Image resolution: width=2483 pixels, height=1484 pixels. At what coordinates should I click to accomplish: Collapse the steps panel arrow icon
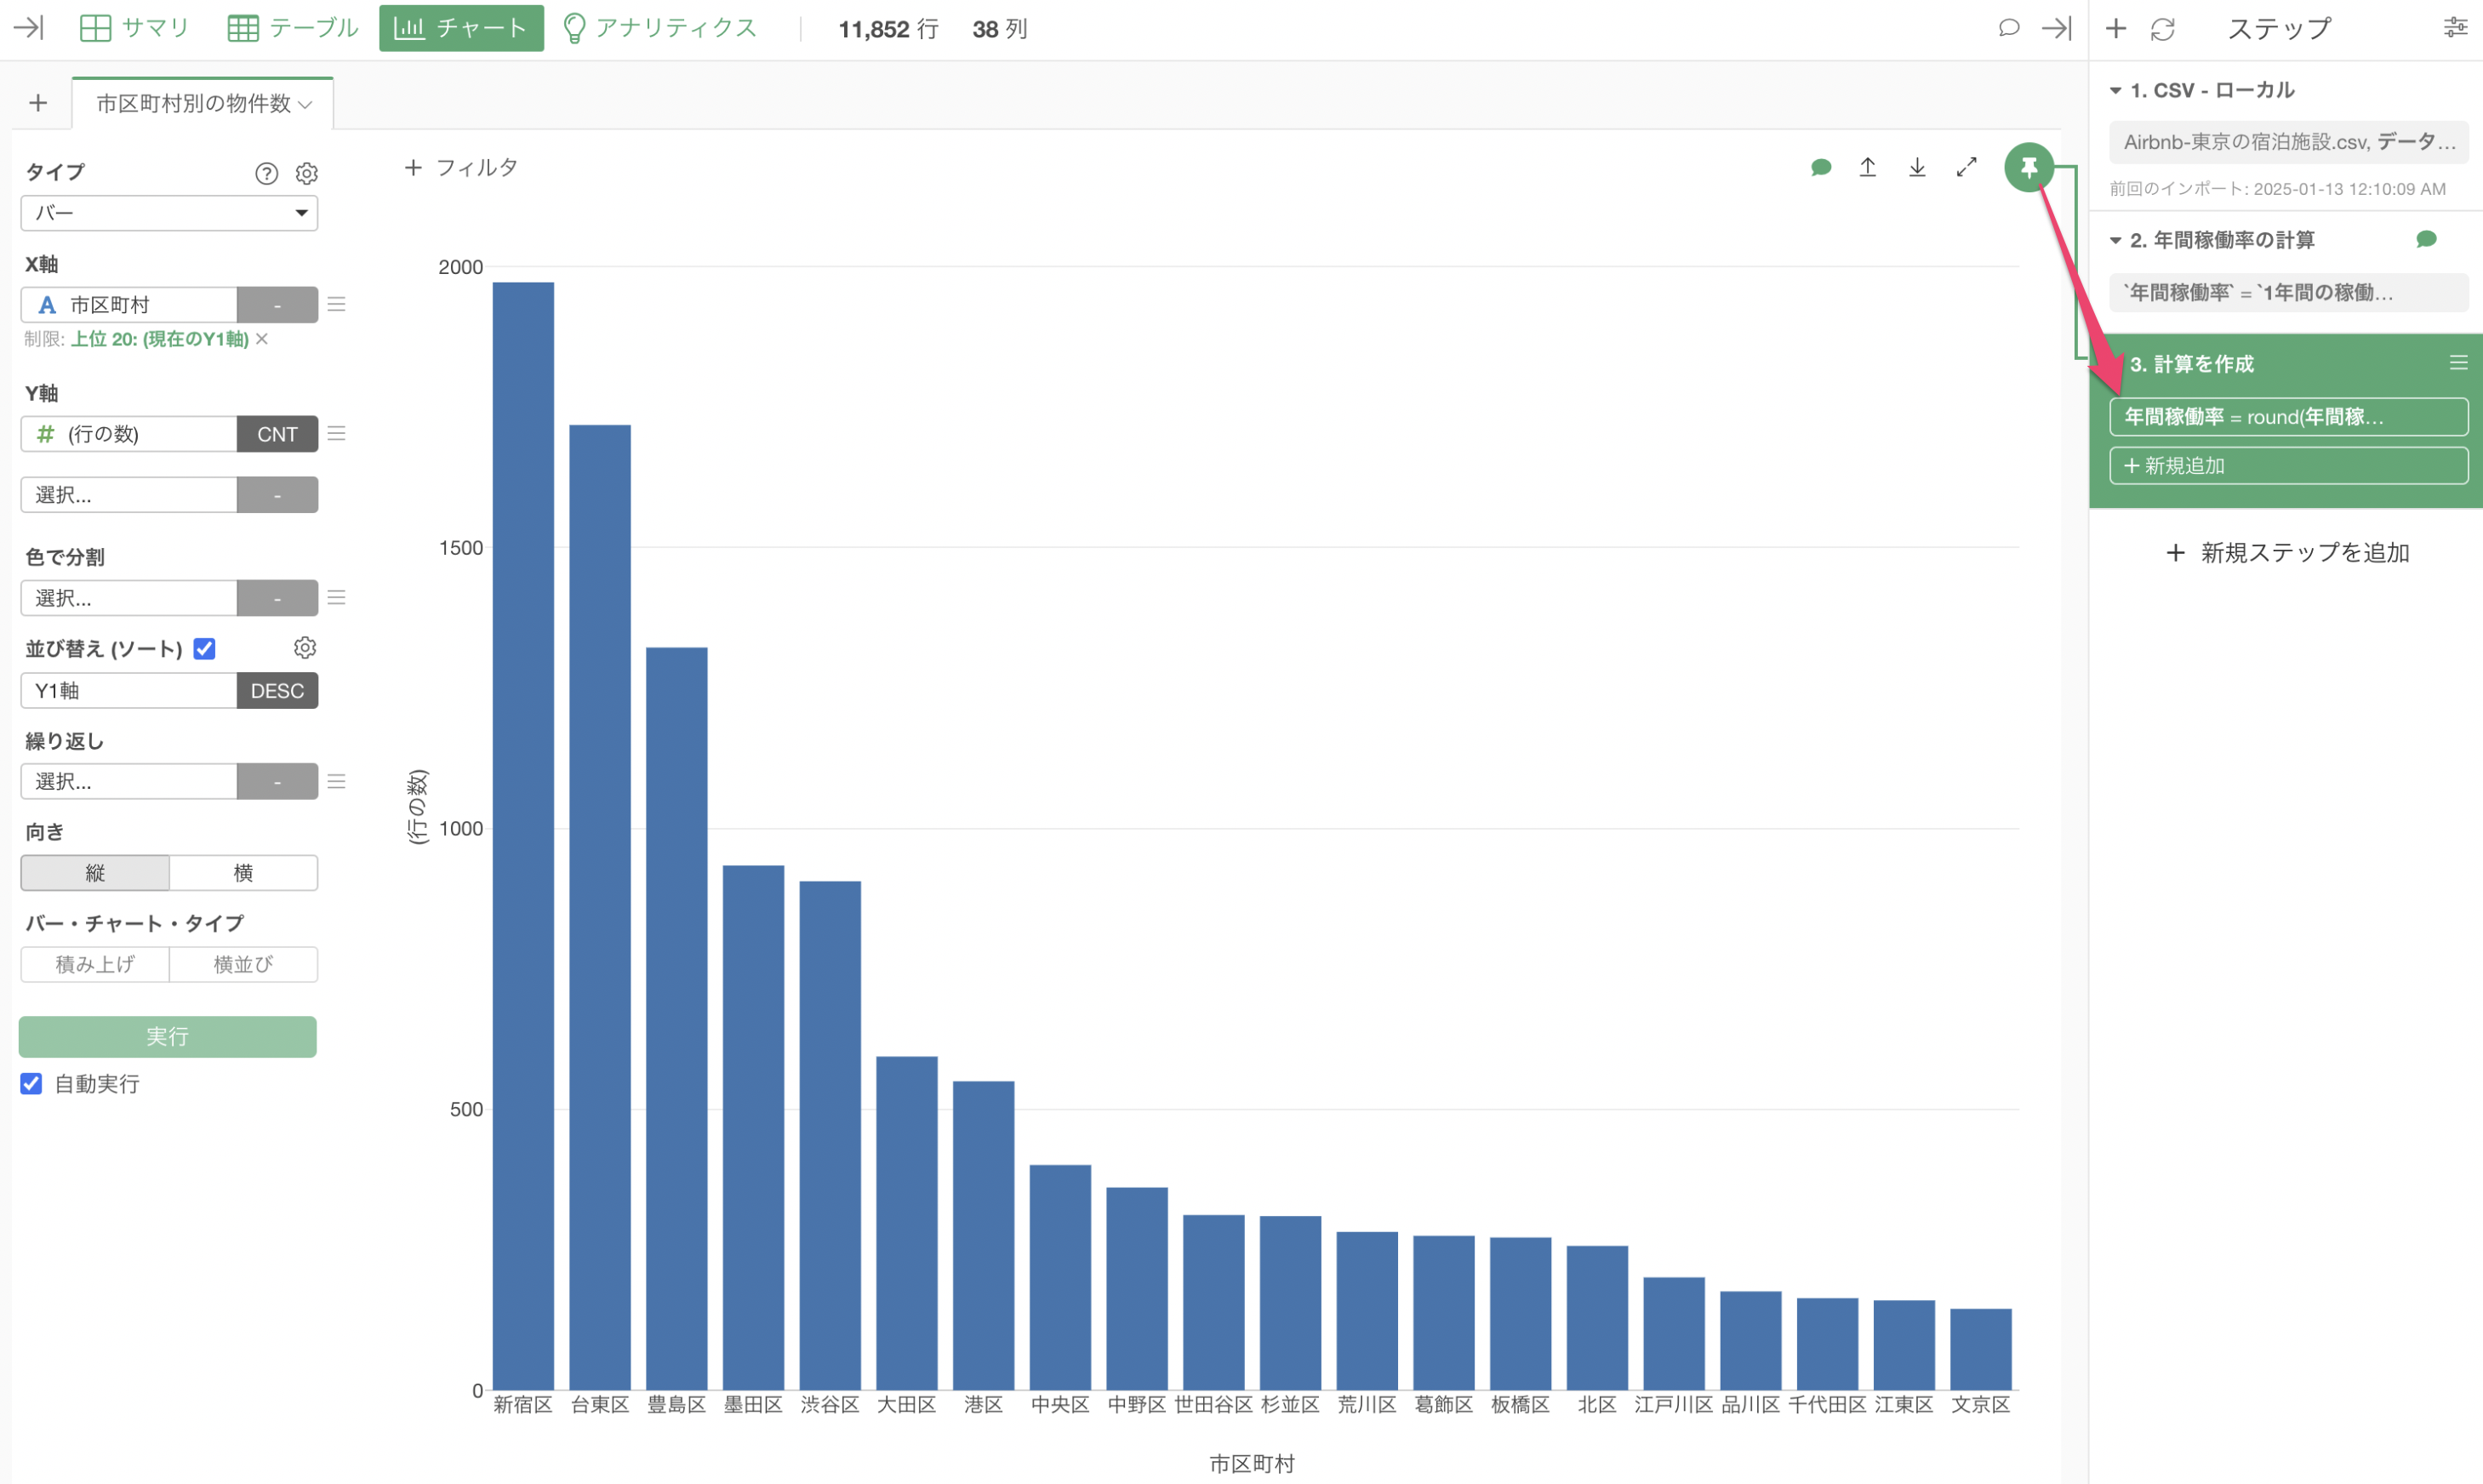coord(2056,28)
